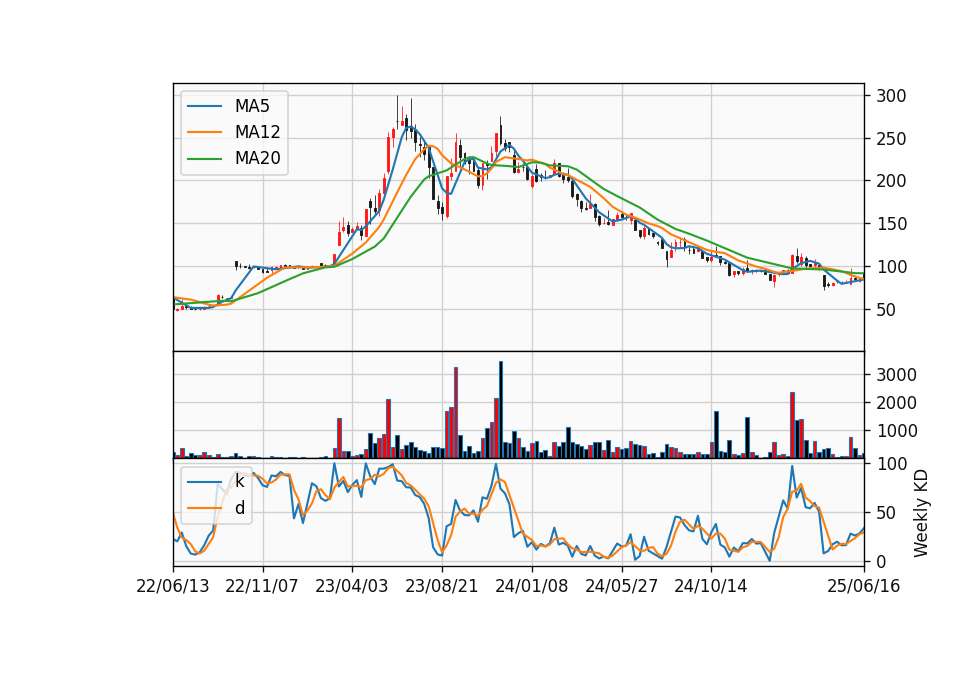Click the volume axis value 2000

tap(896, 403)
